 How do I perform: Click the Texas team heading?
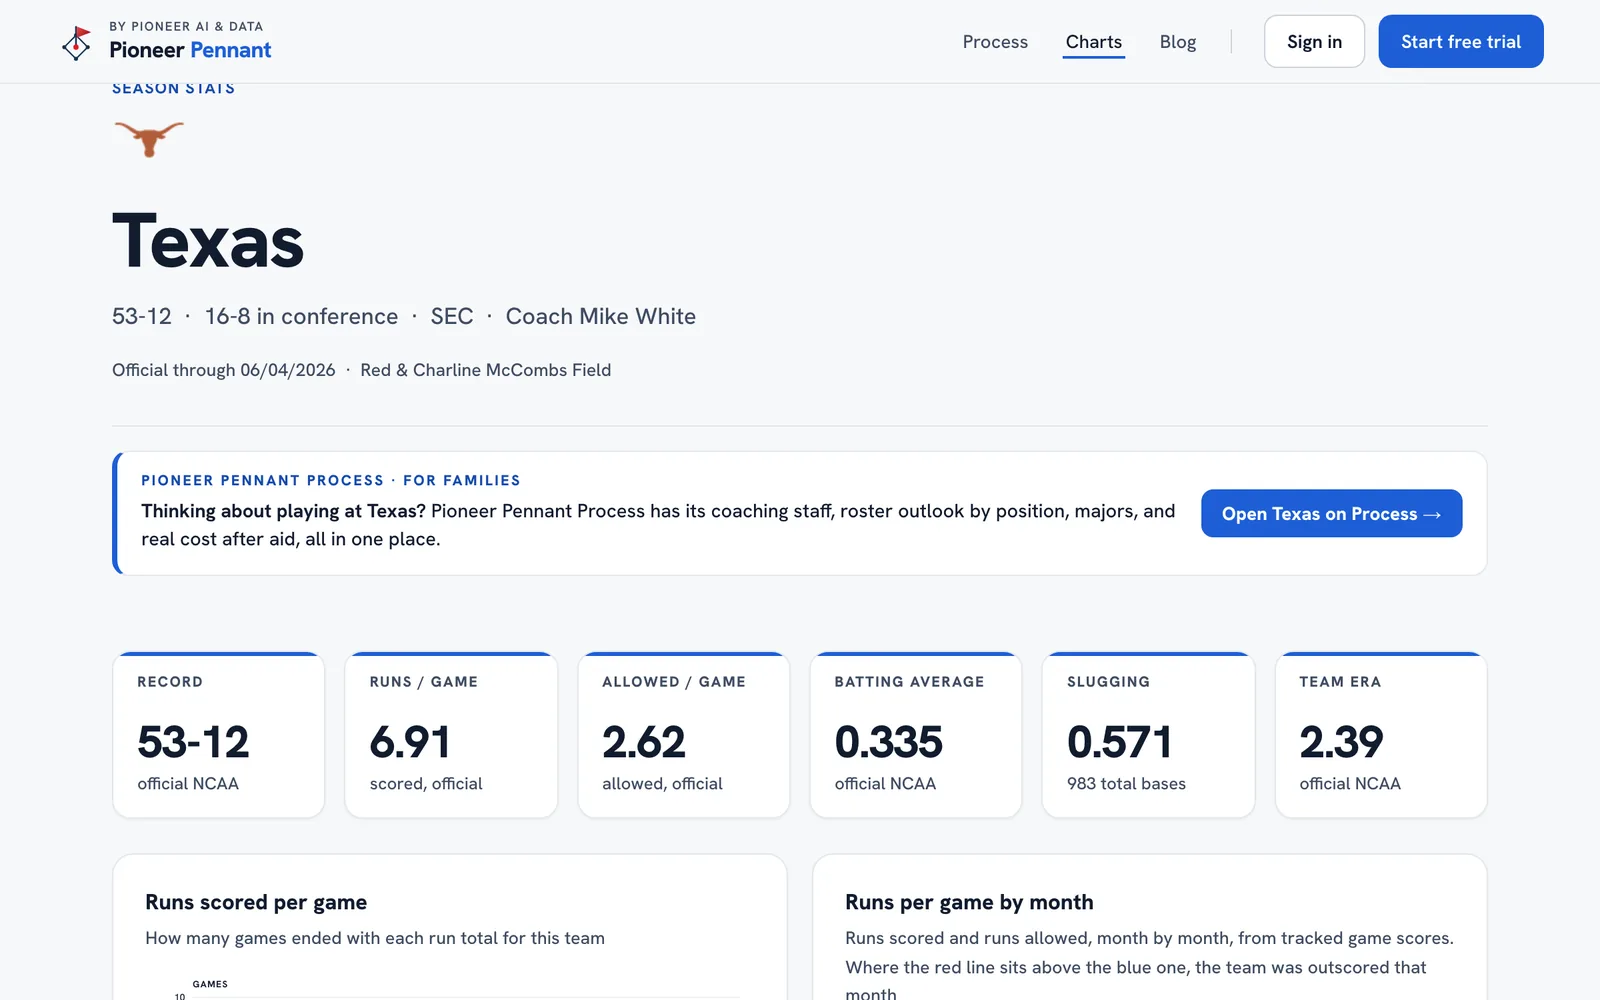pyautogui.click(x=208, y=241)
